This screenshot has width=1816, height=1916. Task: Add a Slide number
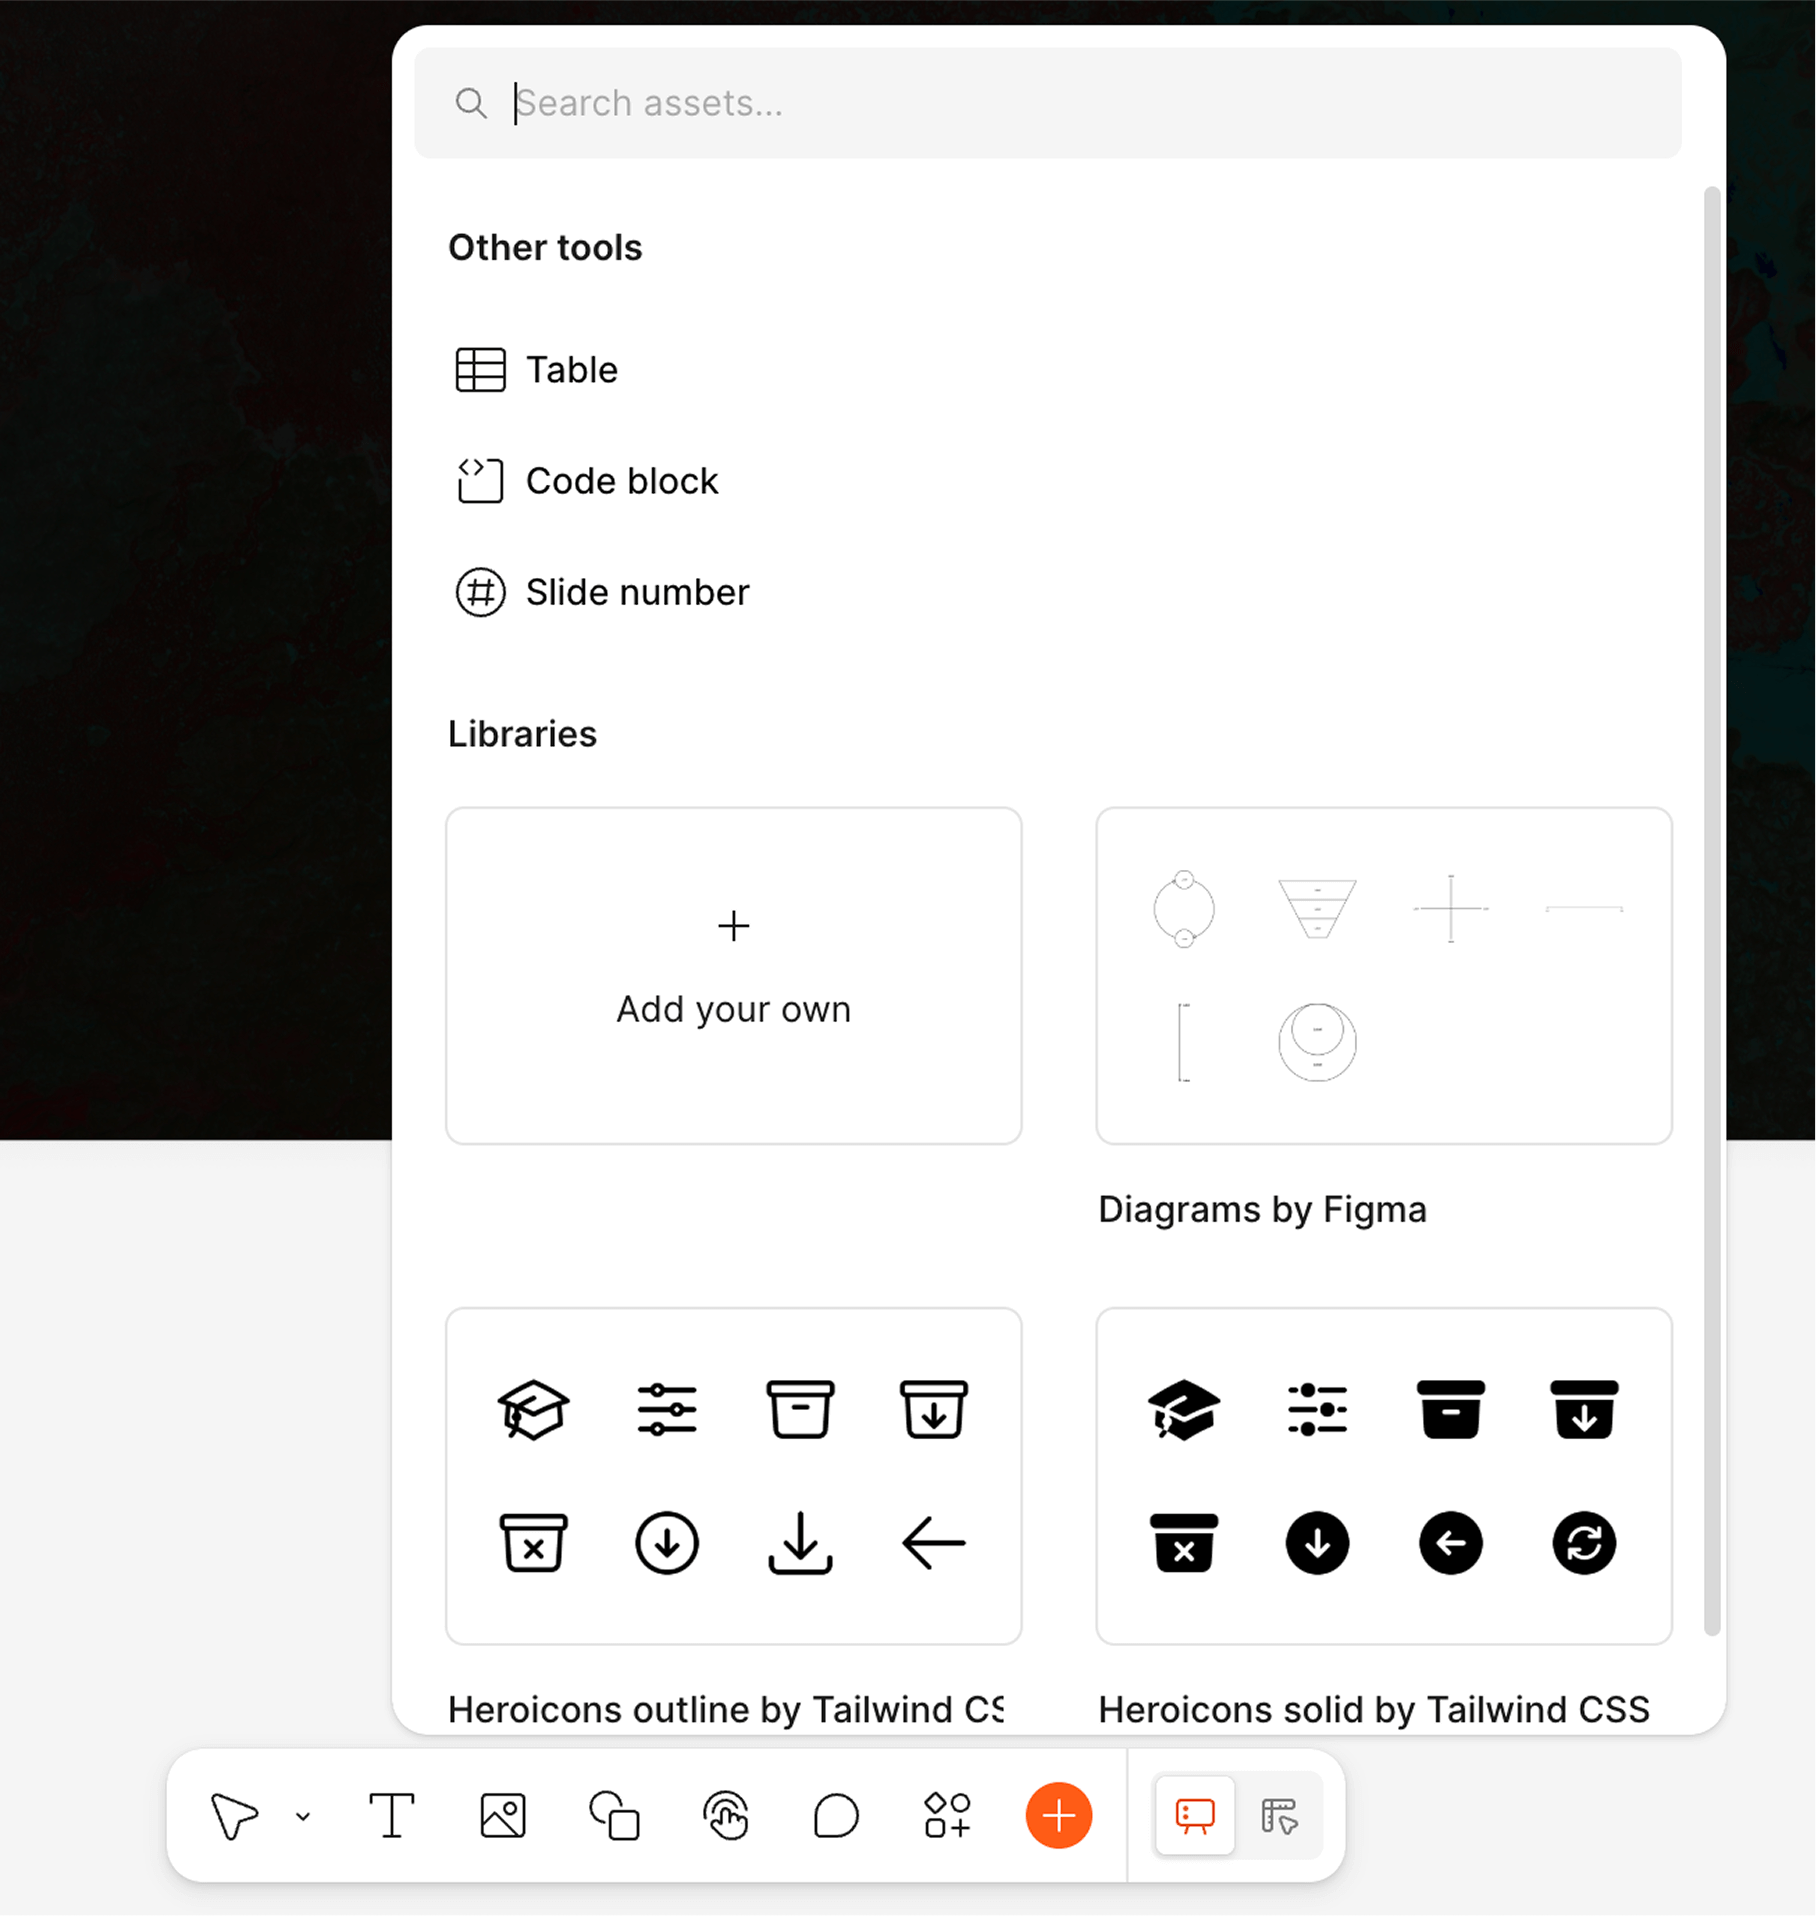[638, 591]
